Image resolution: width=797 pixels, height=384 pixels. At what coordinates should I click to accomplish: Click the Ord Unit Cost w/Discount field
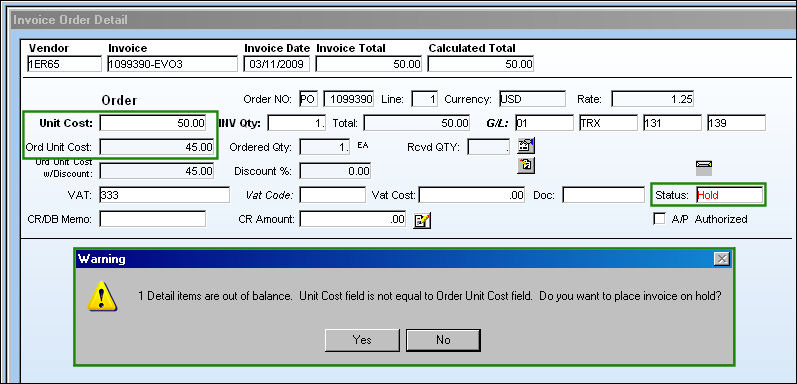pyautogui.click(x=157, y=171)
